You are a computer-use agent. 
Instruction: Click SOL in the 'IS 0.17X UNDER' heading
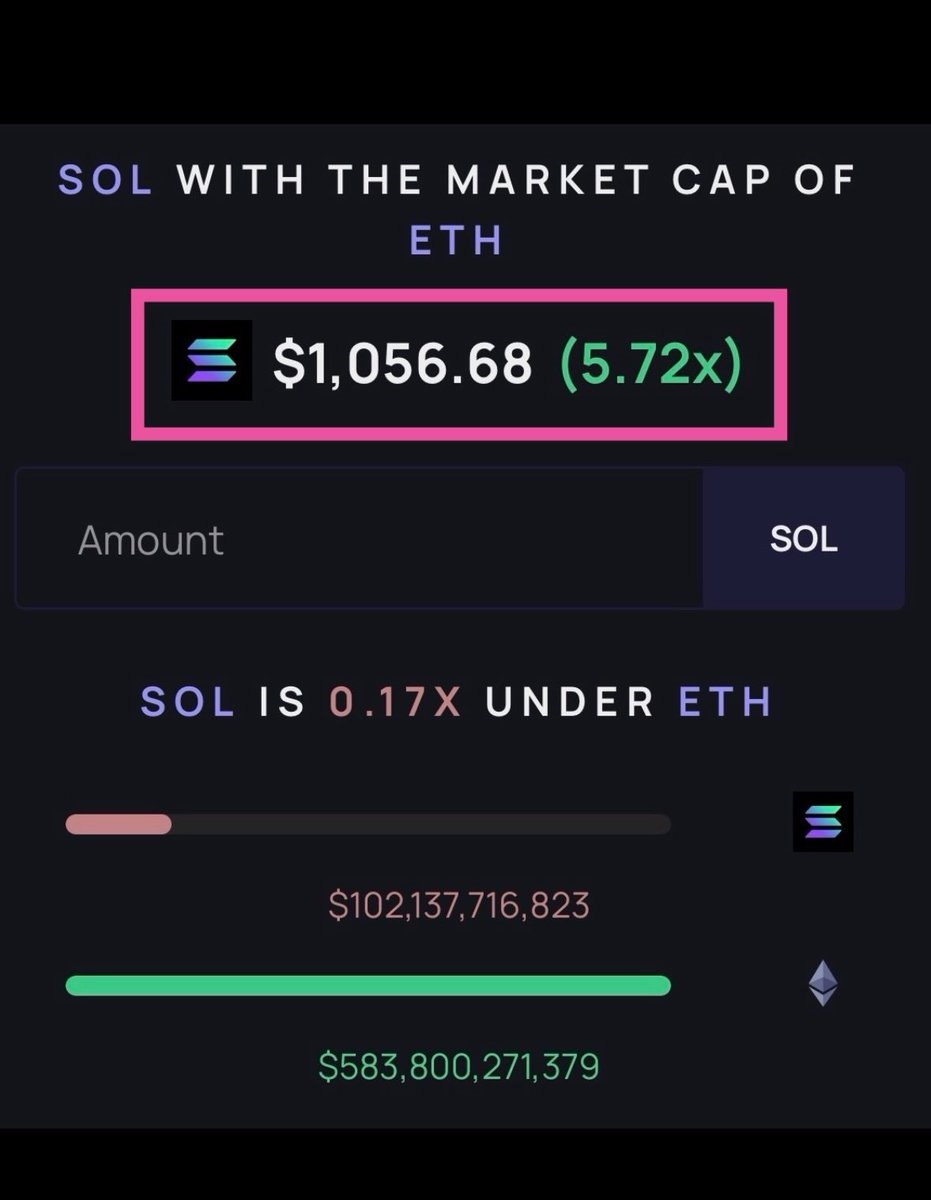pos(188,702)
